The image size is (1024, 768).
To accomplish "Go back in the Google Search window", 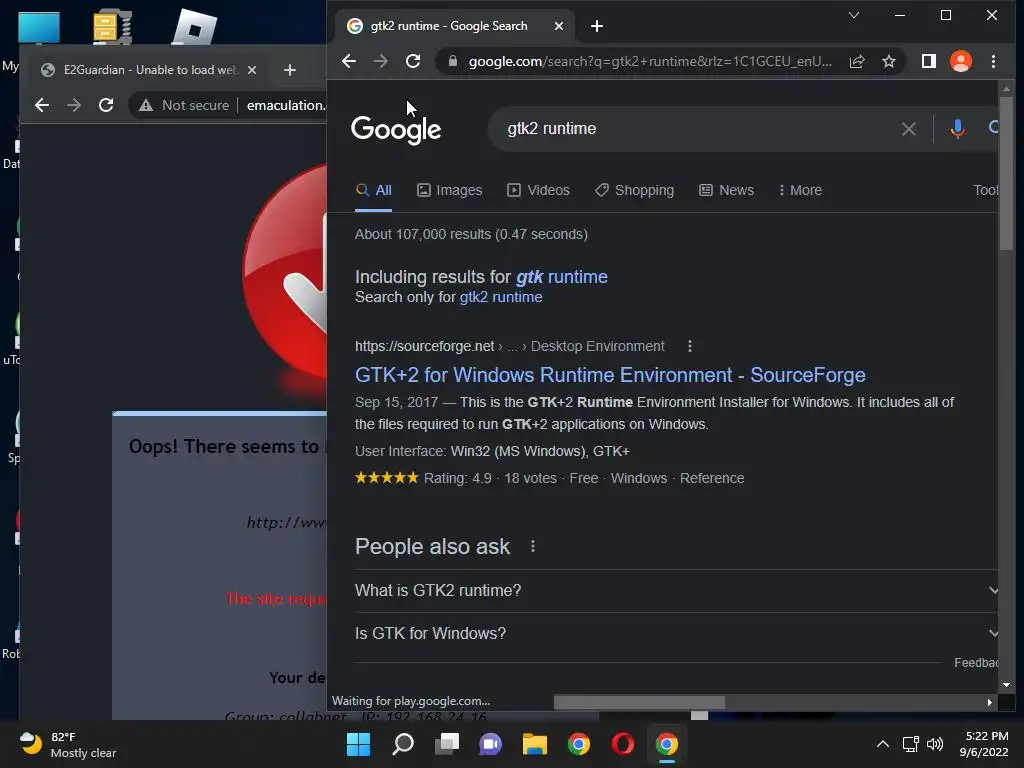I will point(349,61).
